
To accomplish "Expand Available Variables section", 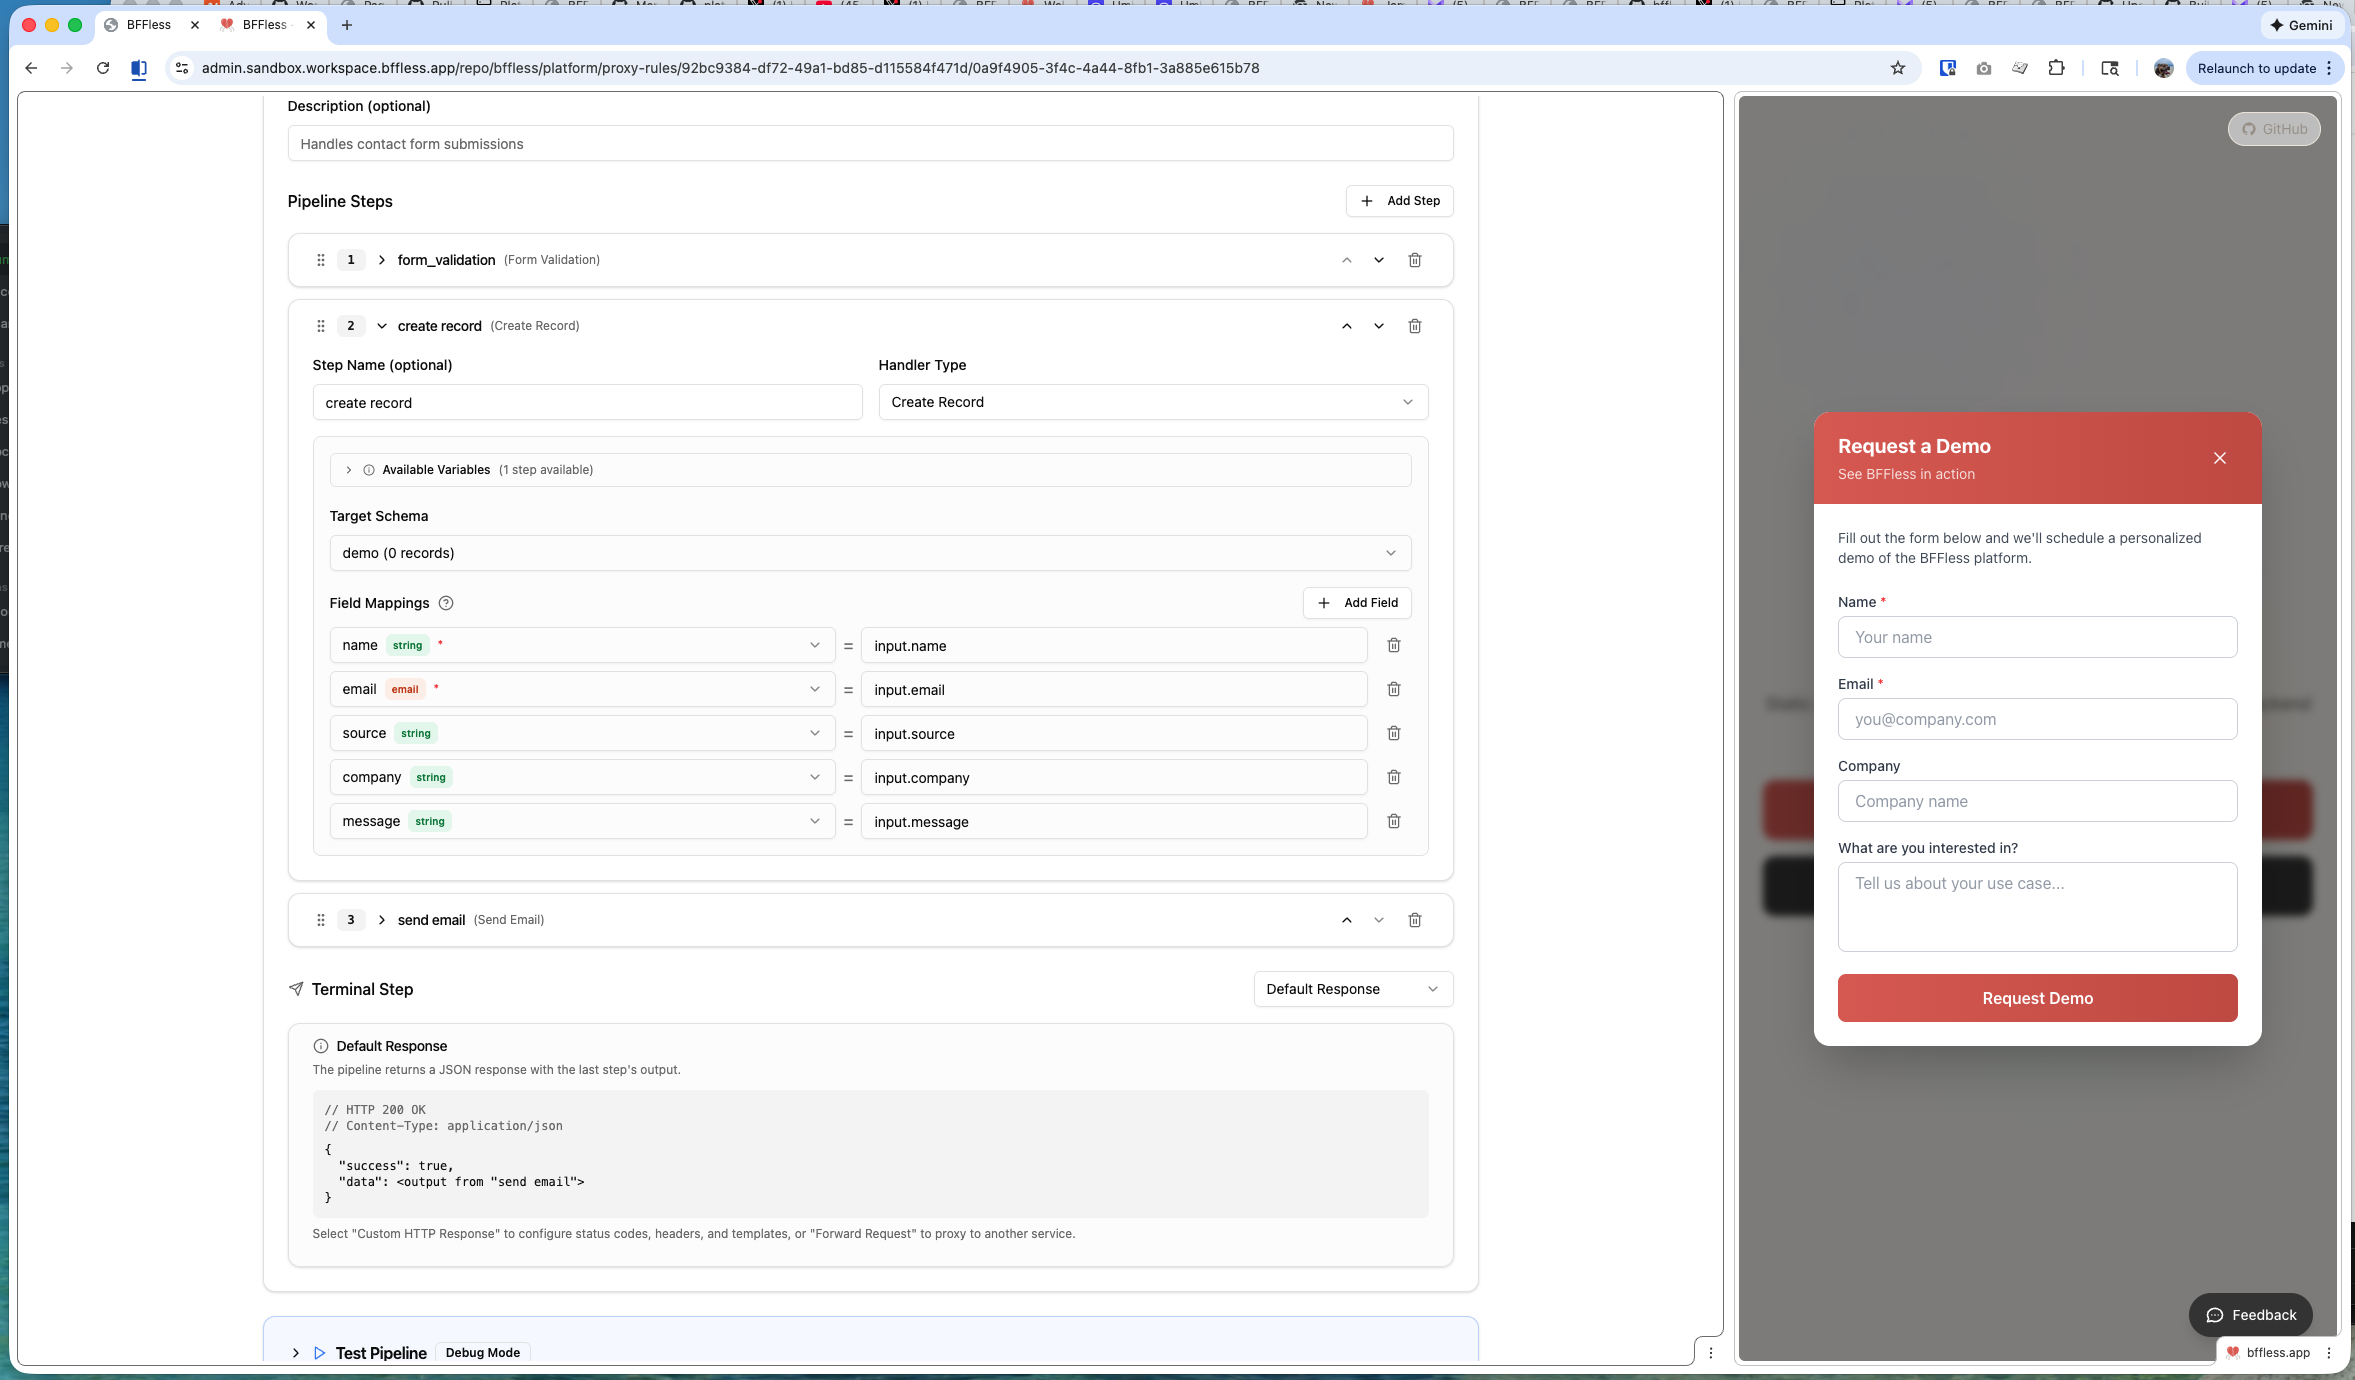I will coord(348,470).
